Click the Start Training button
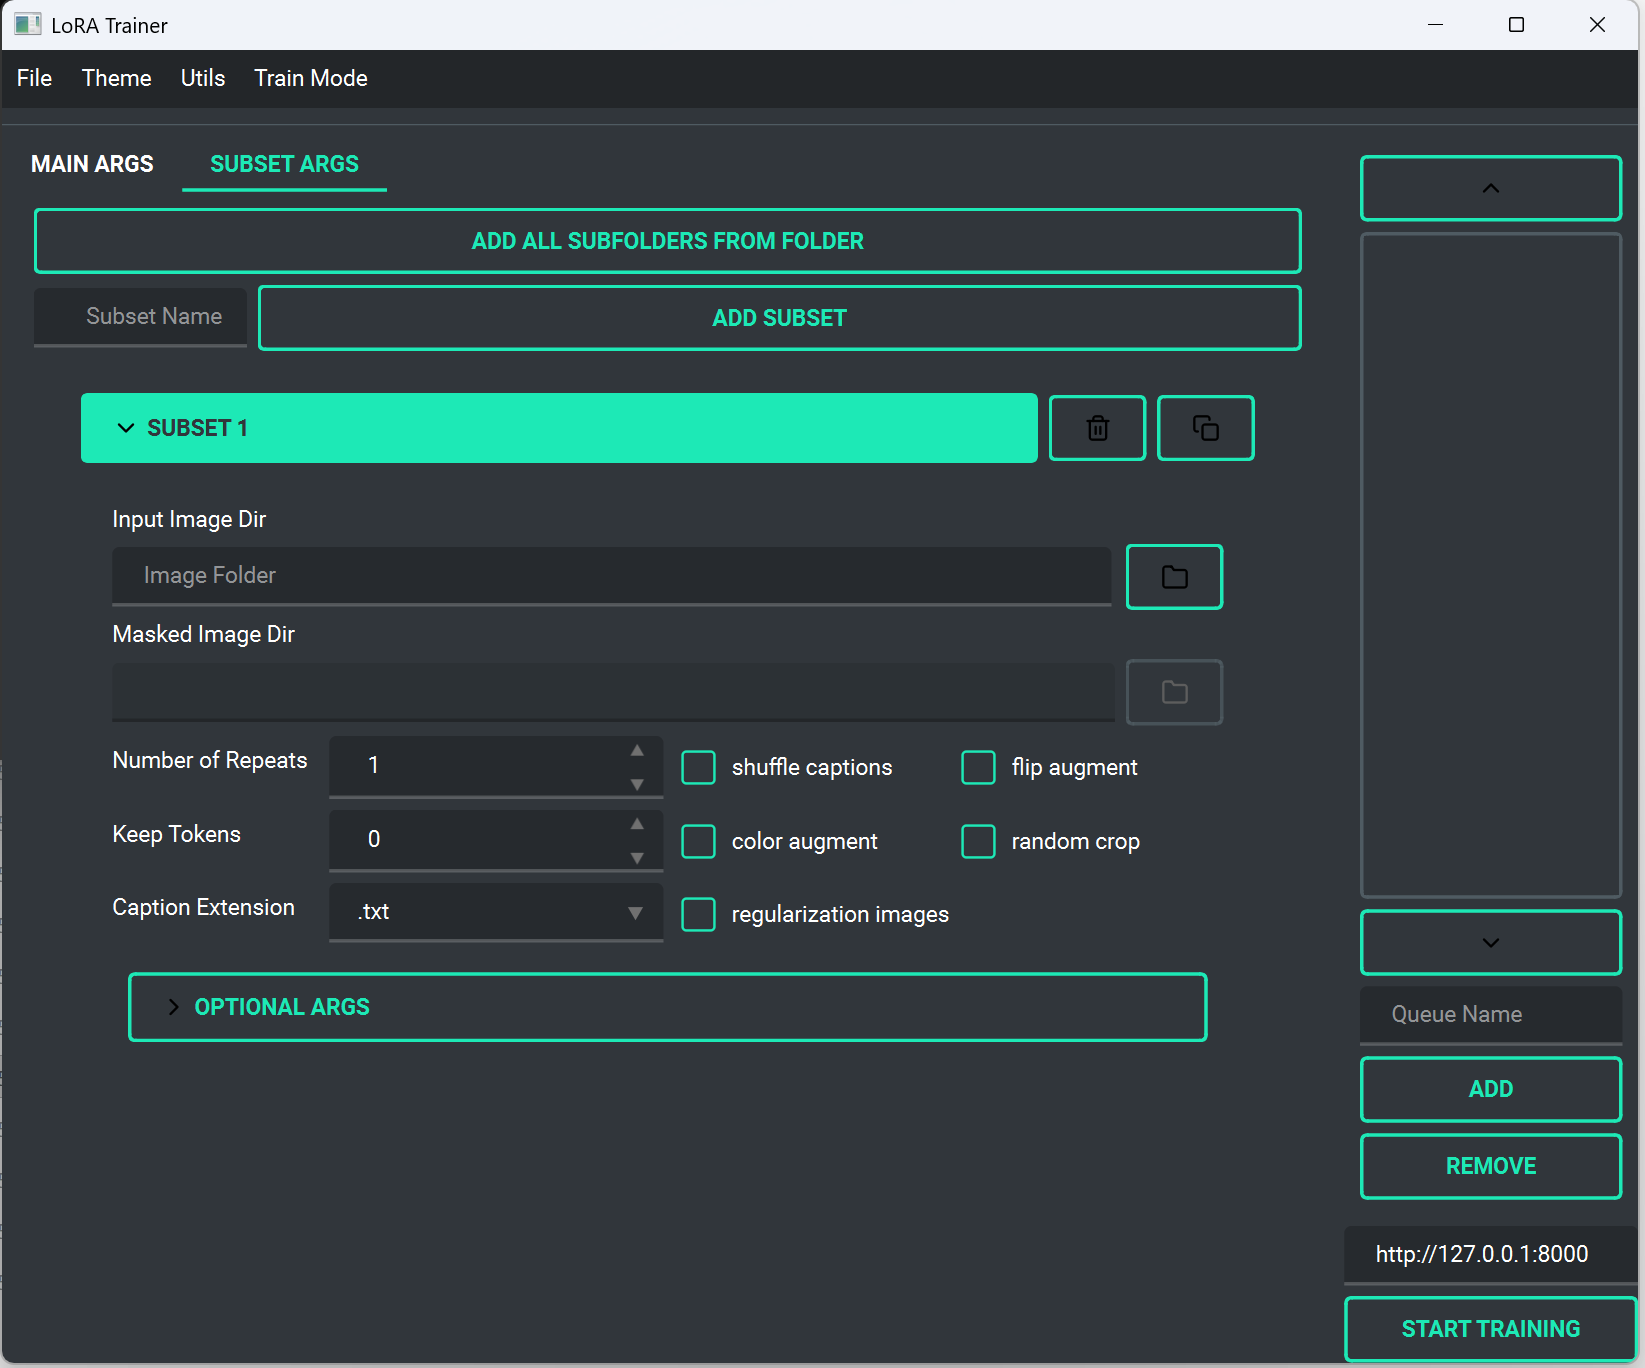Screen dimensions: 1645x1368 (x=1490, y=1329)
